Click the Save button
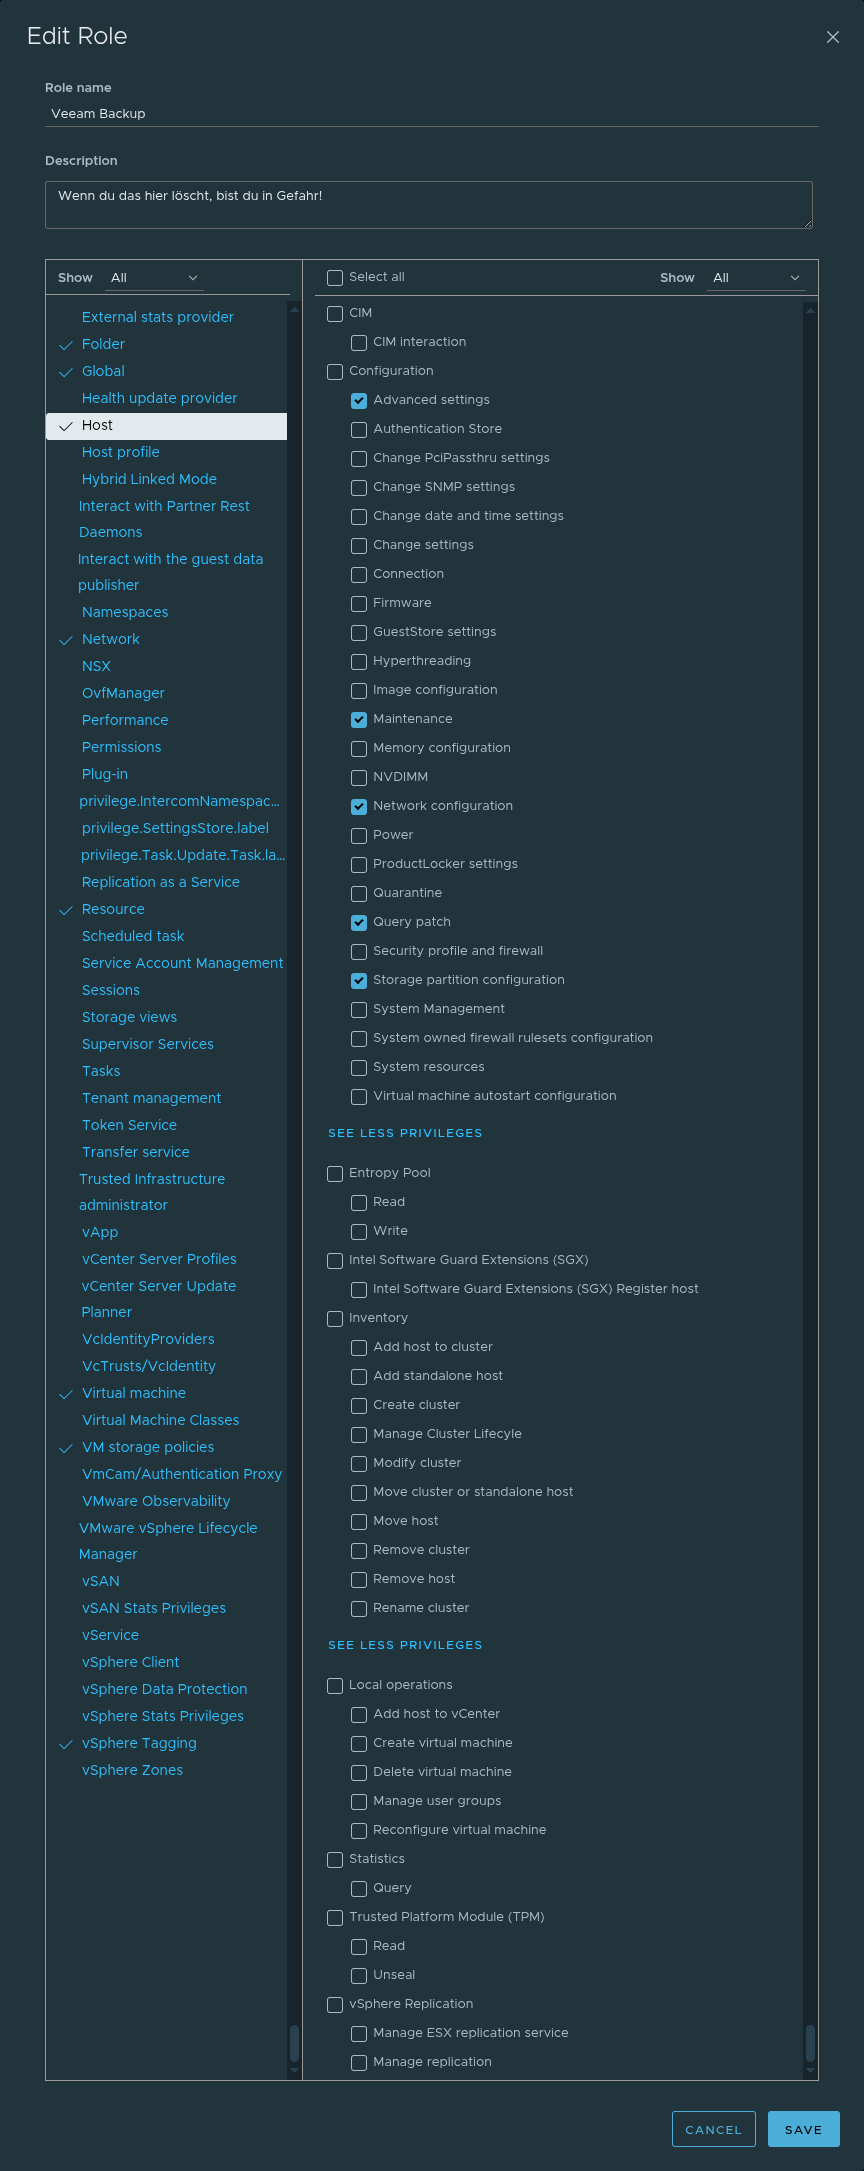Viewport: 864px width, 2171px height. pos(803,2129)
